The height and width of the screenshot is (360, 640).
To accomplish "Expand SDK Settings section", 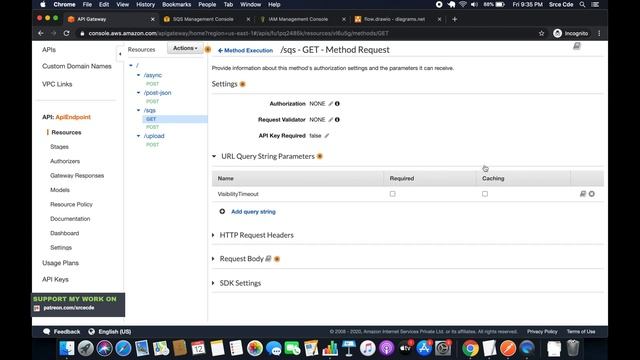I will coord(213,283).
